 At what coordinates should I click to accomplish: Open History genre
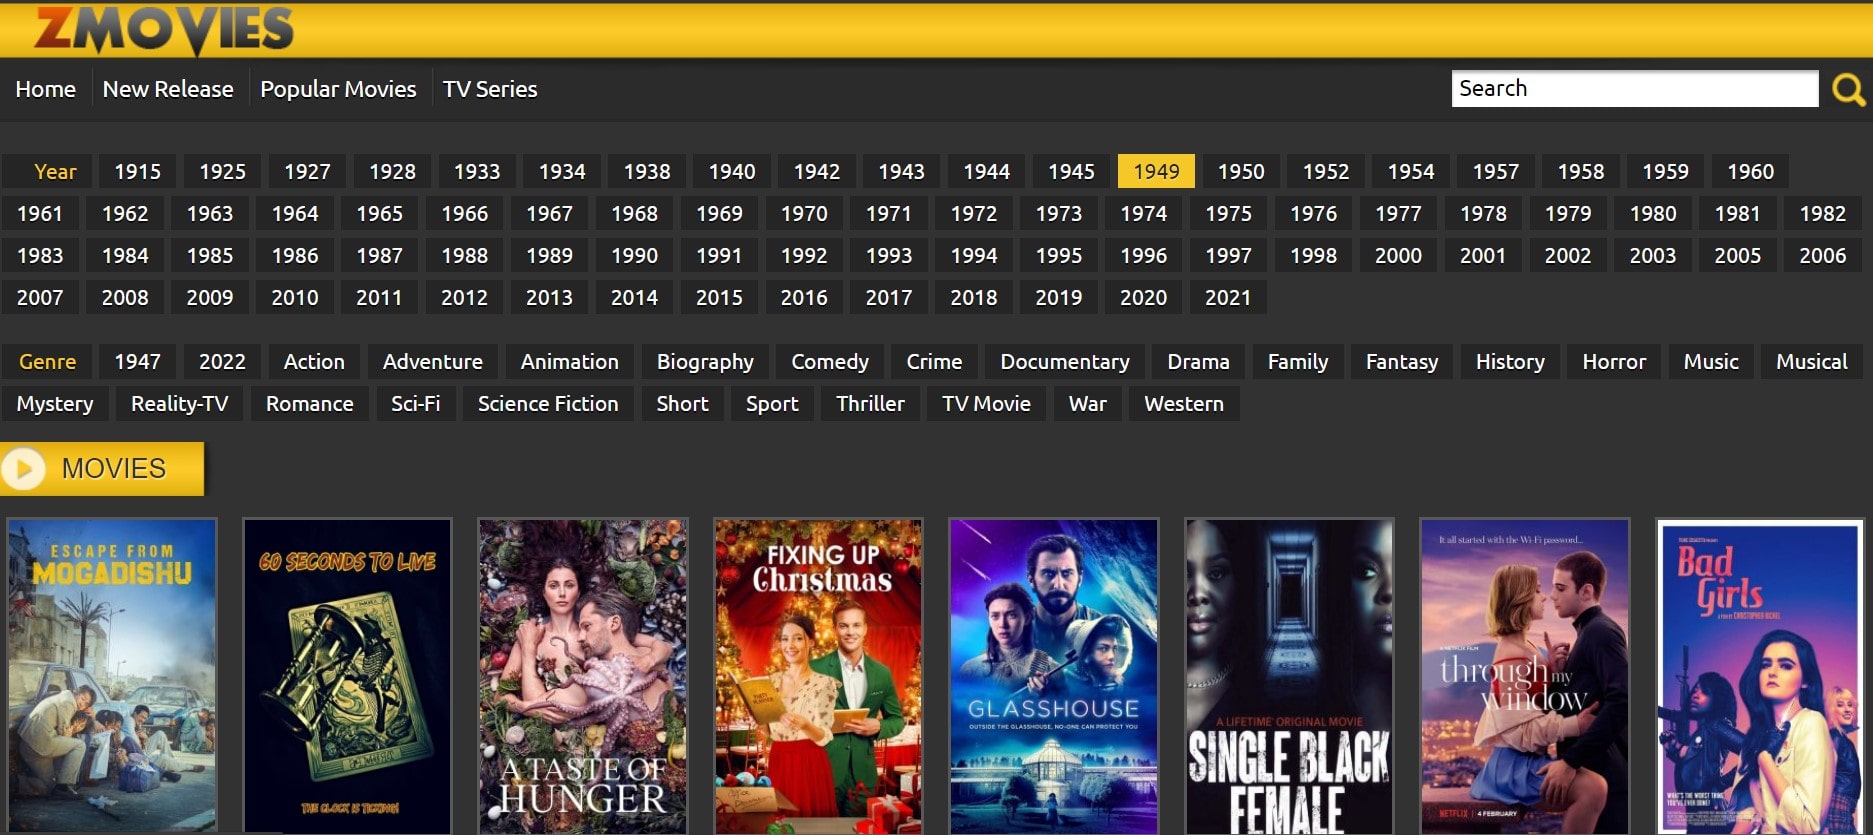pos(1510,361)
